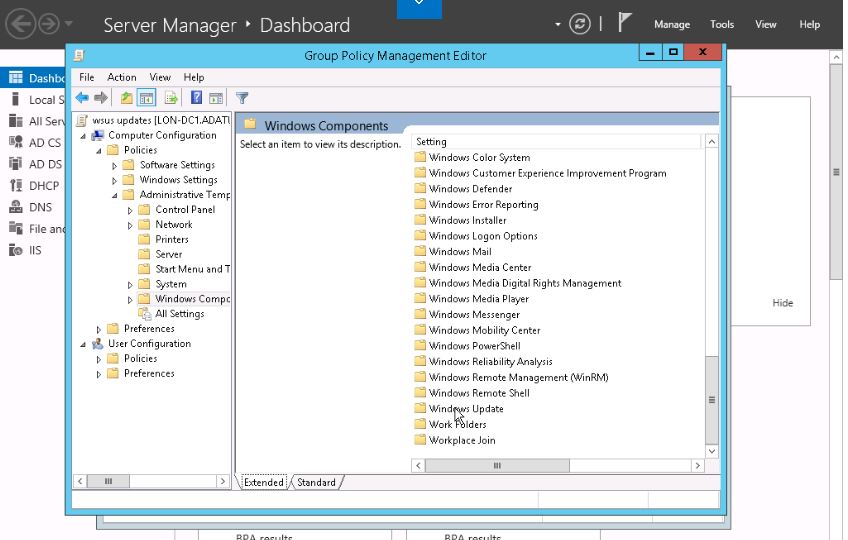Click the Hide link

click(782, 303)
